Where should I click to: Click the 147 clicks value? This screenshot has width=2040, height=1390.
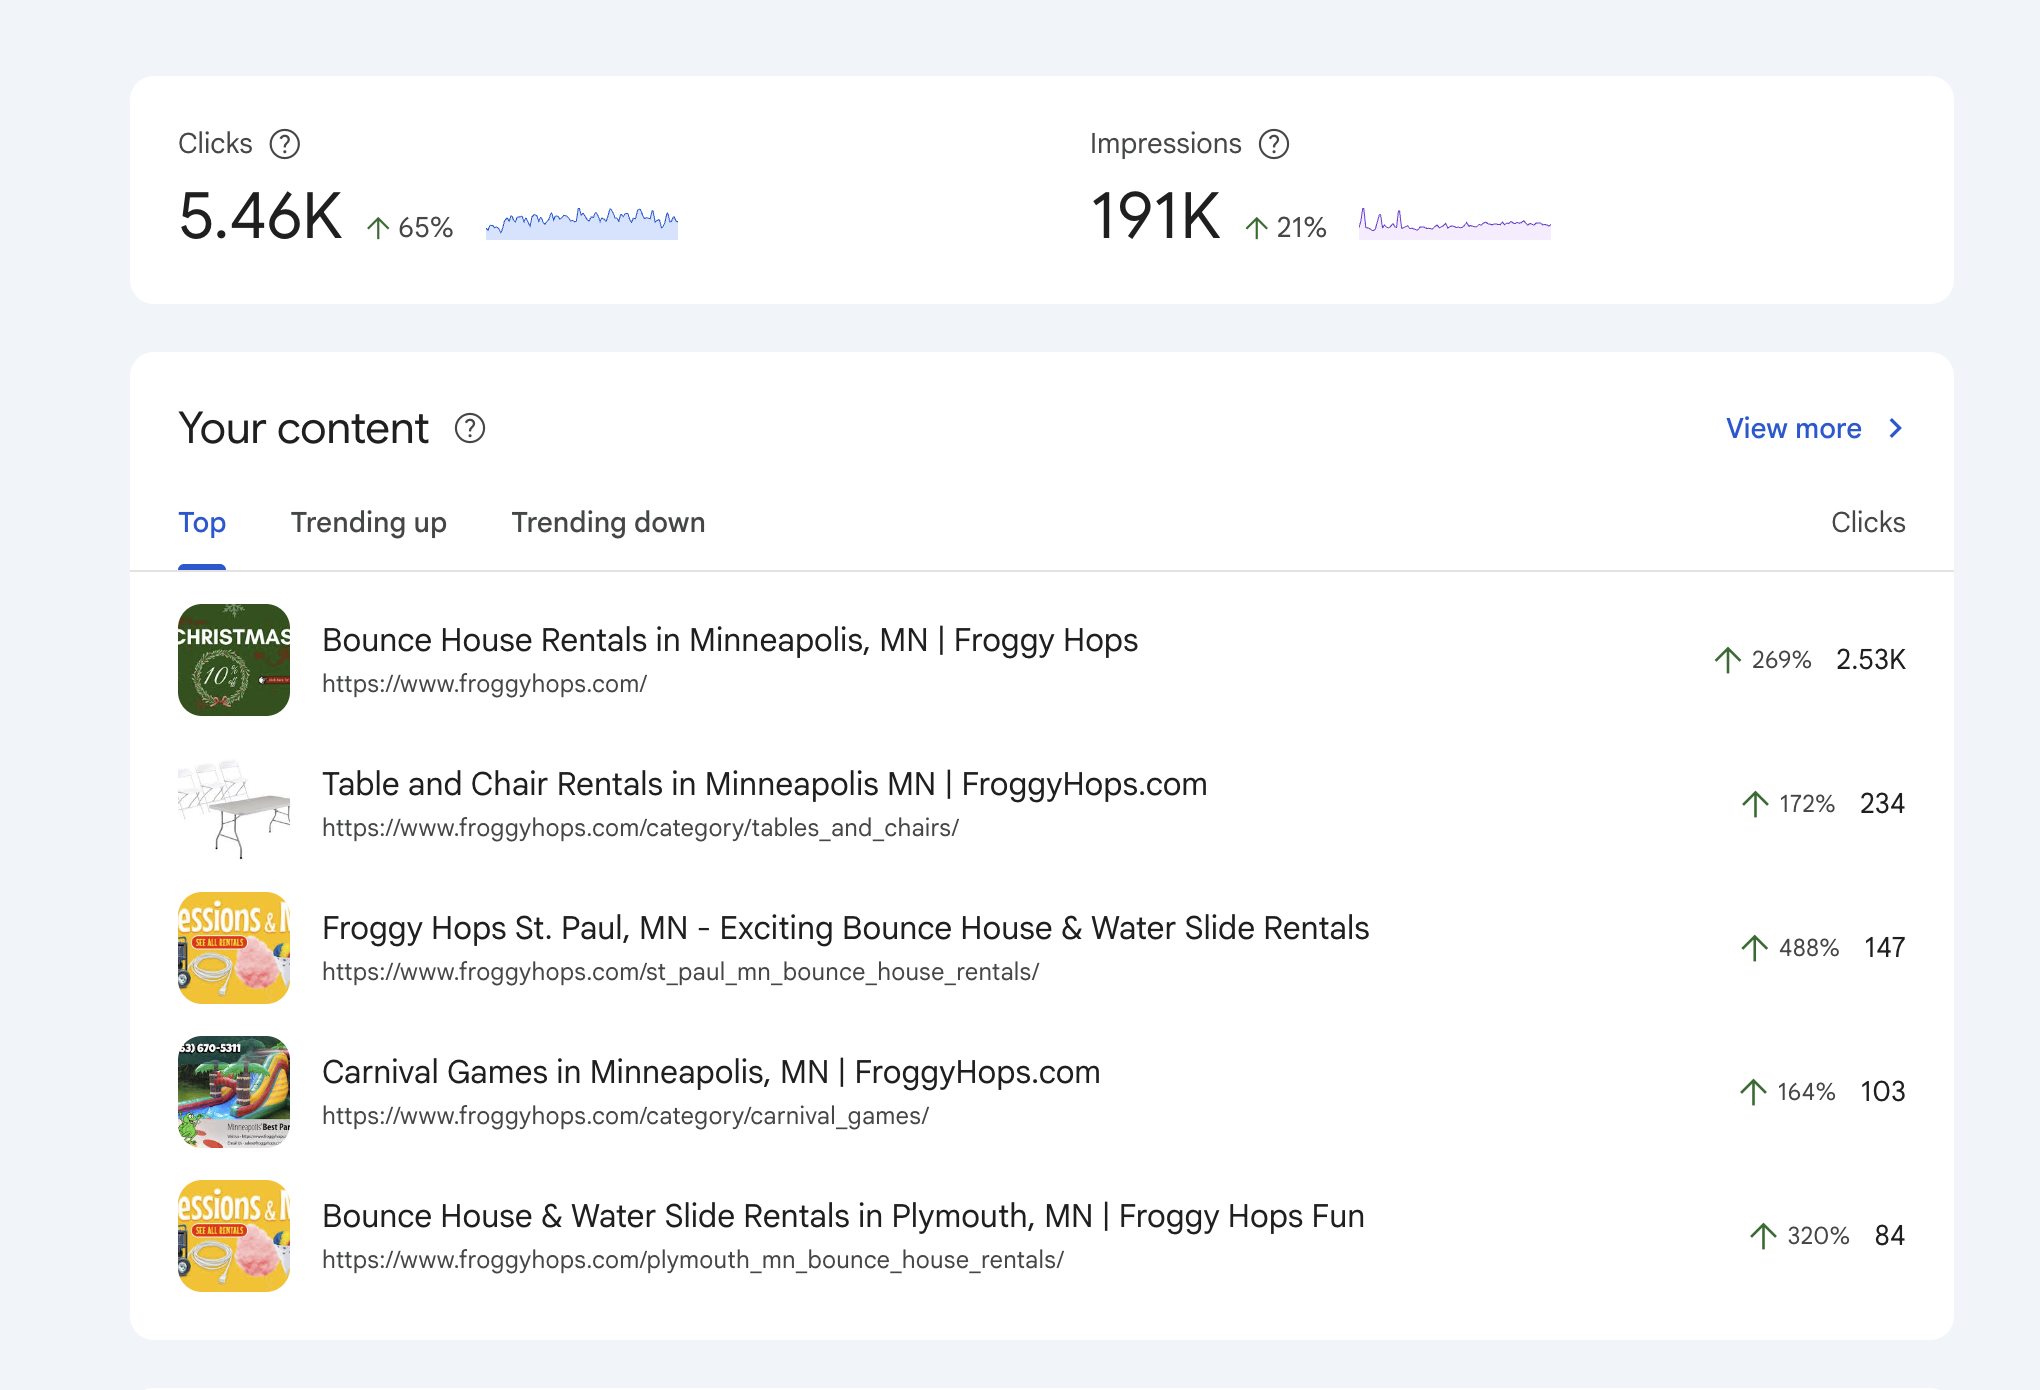coord(1885,948)
